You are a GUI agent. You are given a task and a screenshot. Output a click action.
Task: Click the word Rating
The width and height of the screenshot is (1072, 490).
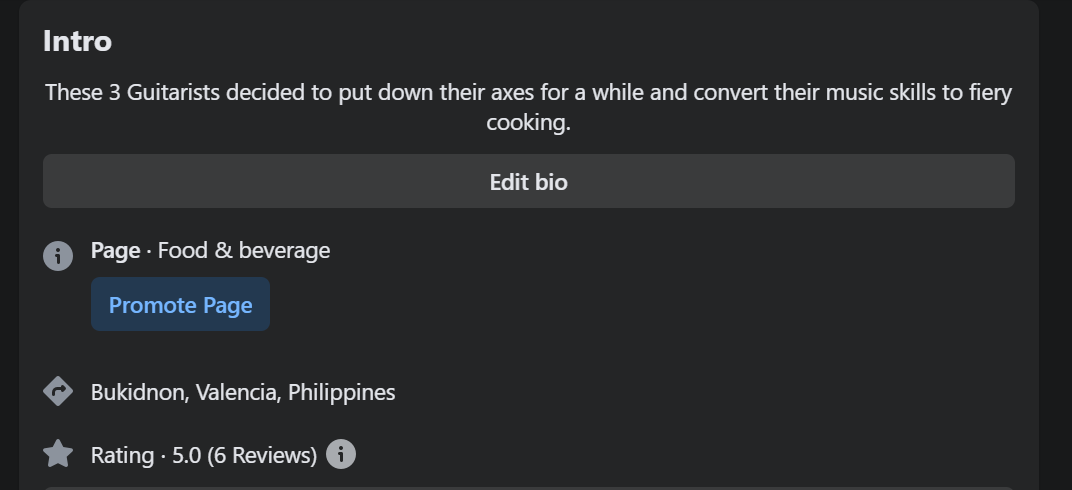(122, 455)
